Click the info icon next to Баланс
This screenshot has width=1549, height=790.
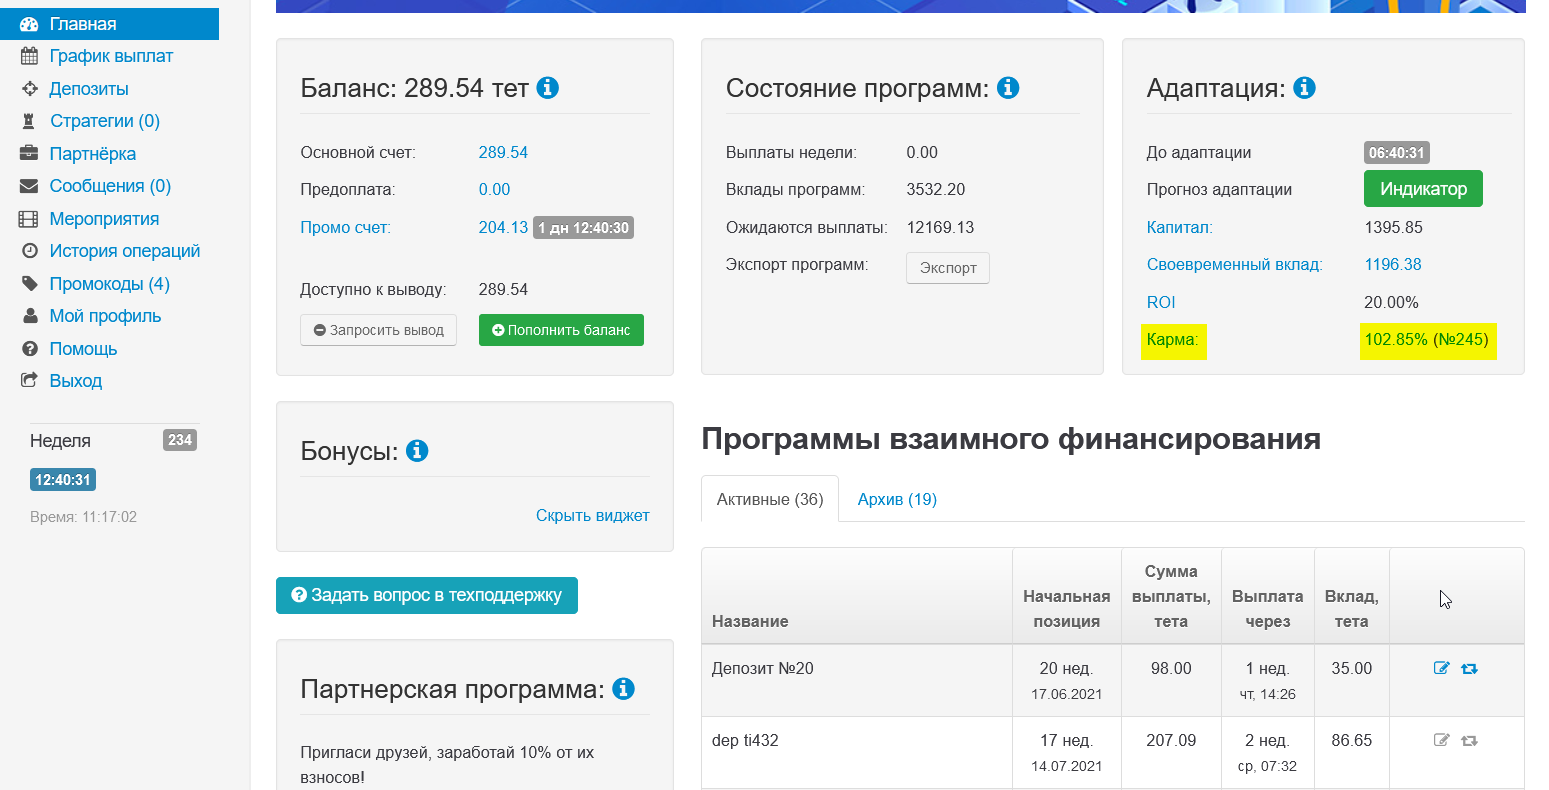click(547, 88)
